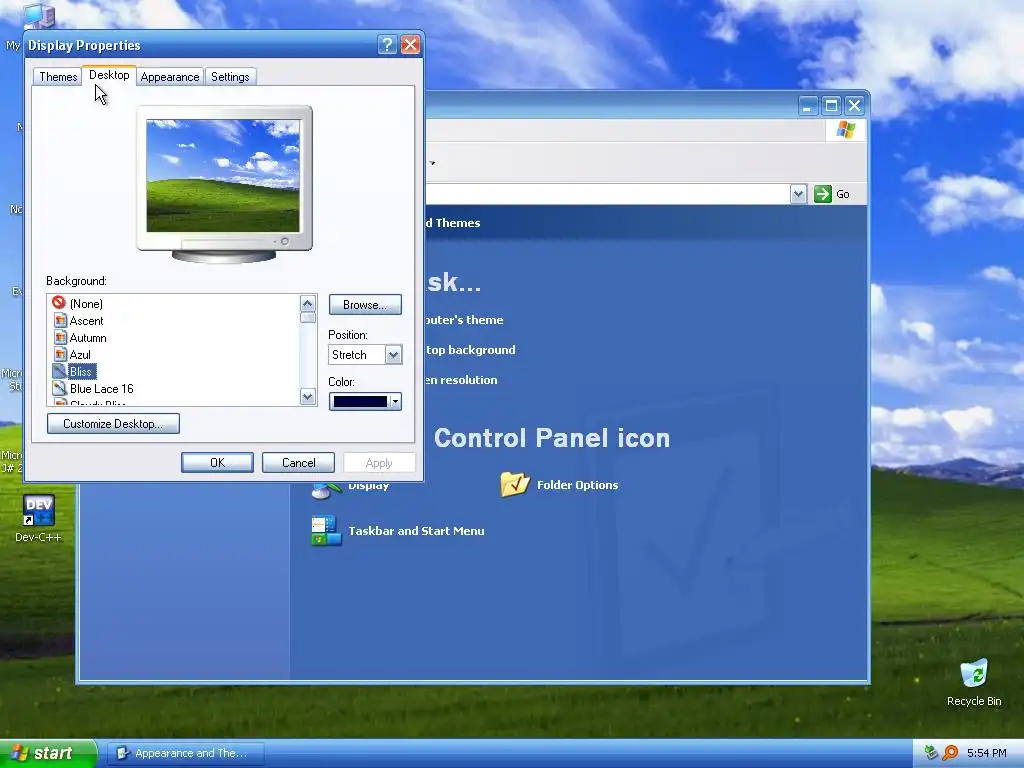
Task: Select Autumn background
Action: [x=88, y=338]
